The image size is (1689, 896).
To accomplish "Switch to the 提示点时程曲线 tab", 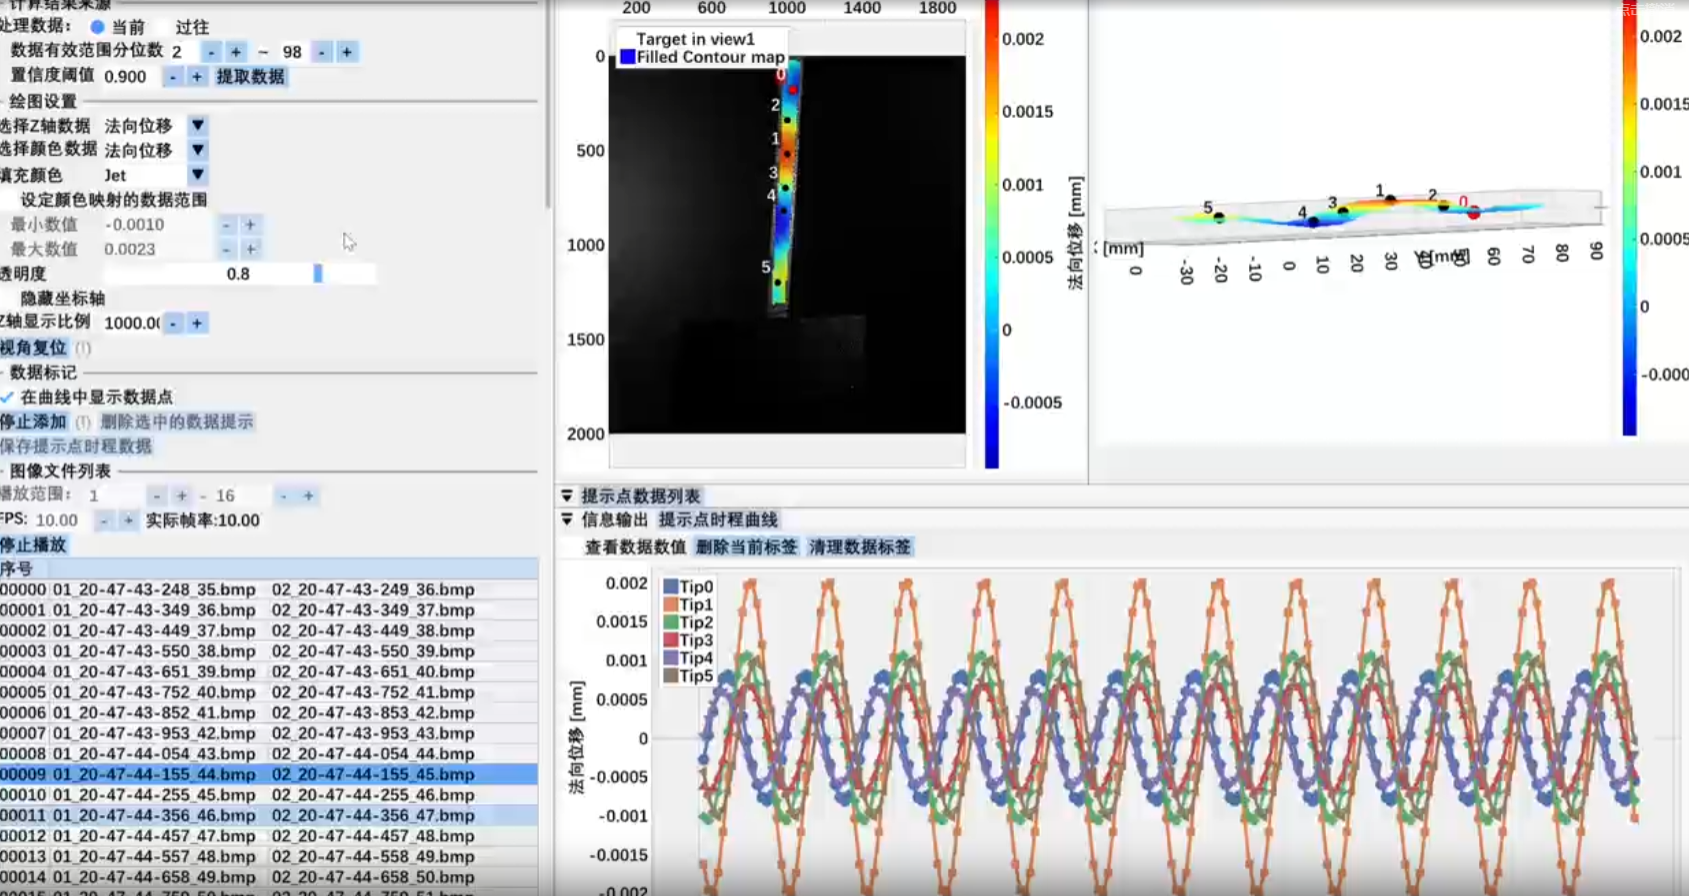I will [718, 520].
